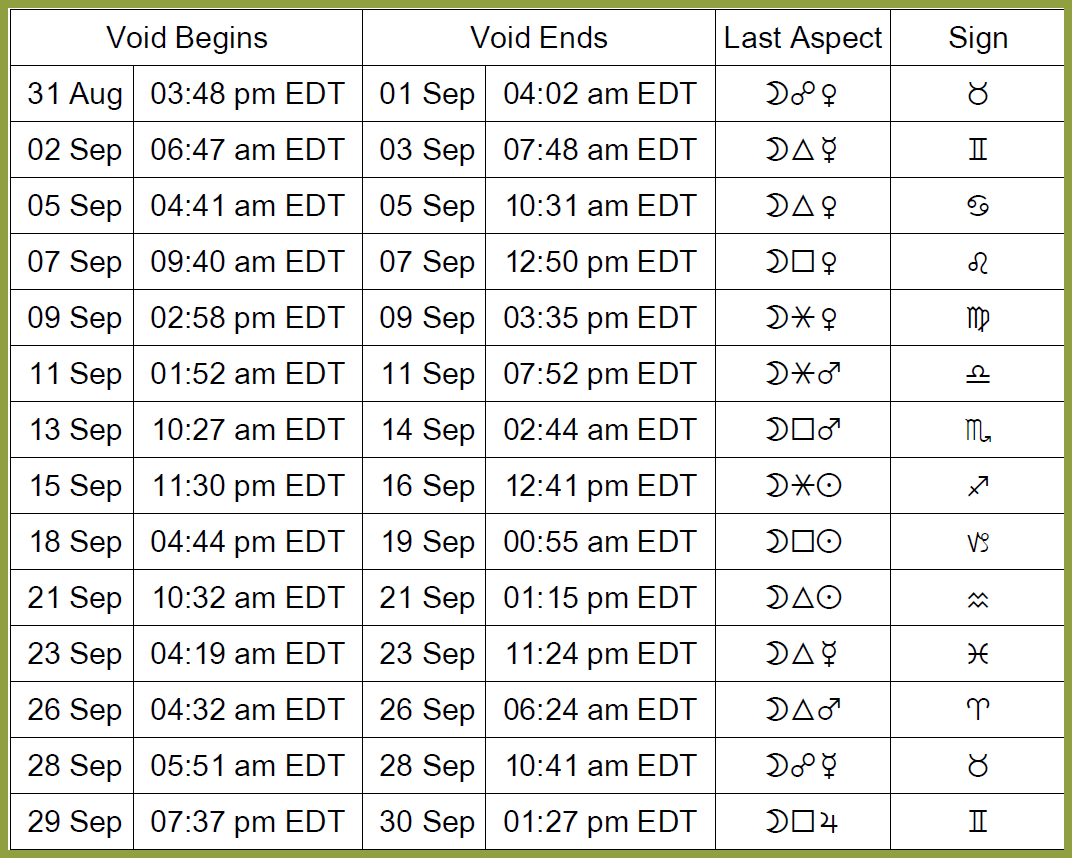Select the Moon square Jupiter aspect

[802, 822]
